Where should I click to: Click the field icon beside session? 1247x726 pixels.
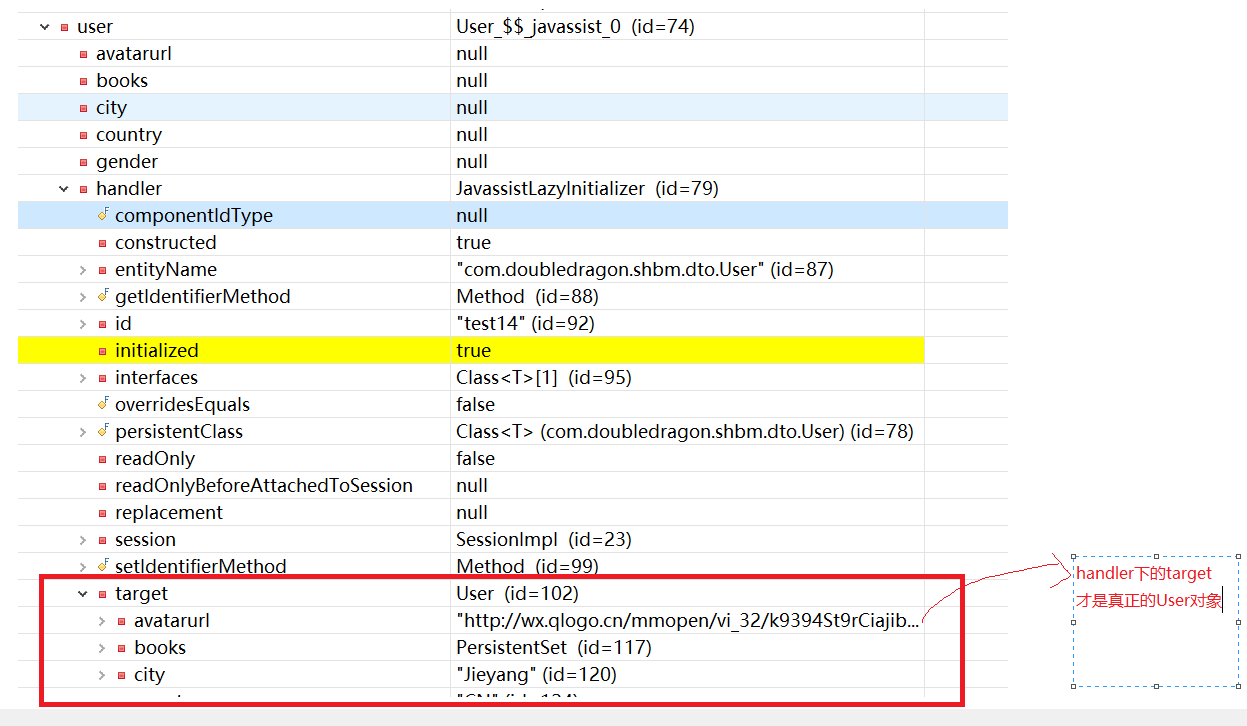[x=103, y=540]
